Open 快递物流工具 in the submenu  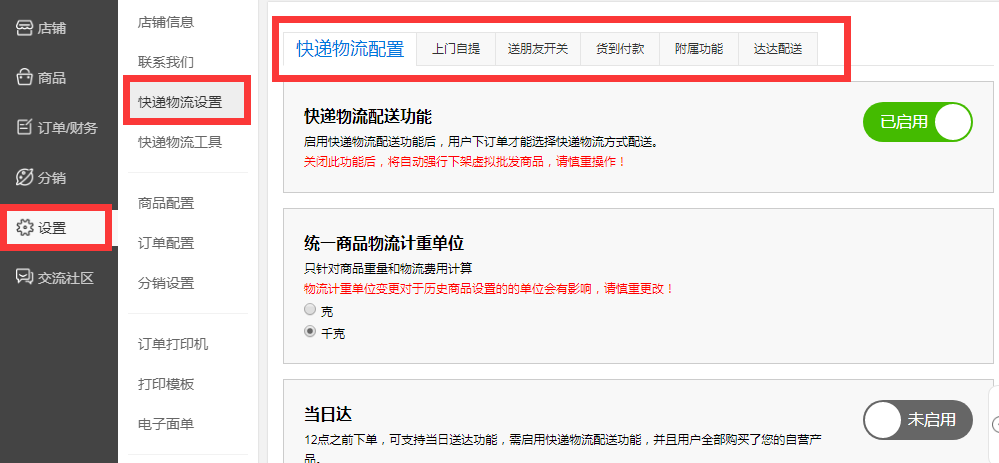[180, 142]
